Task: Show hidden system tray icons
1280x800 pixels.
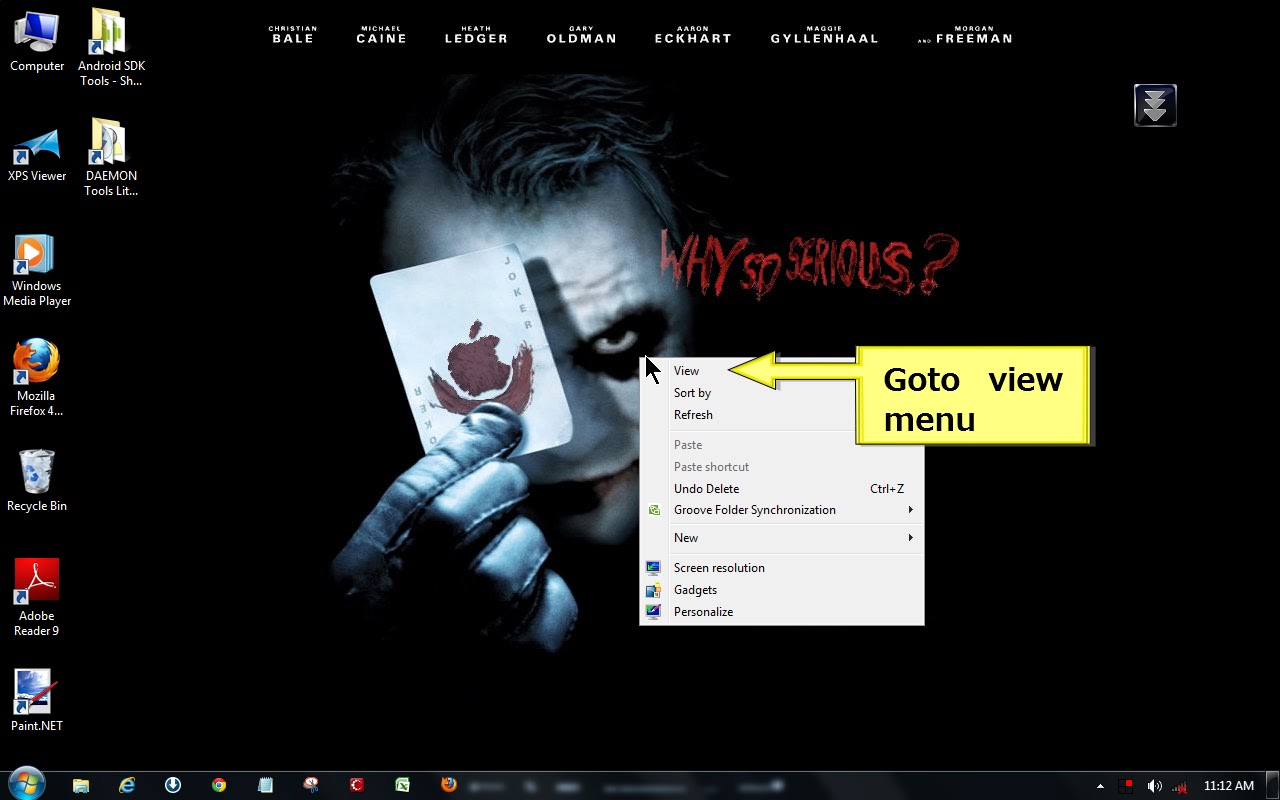Action: tap(1100, 786)
